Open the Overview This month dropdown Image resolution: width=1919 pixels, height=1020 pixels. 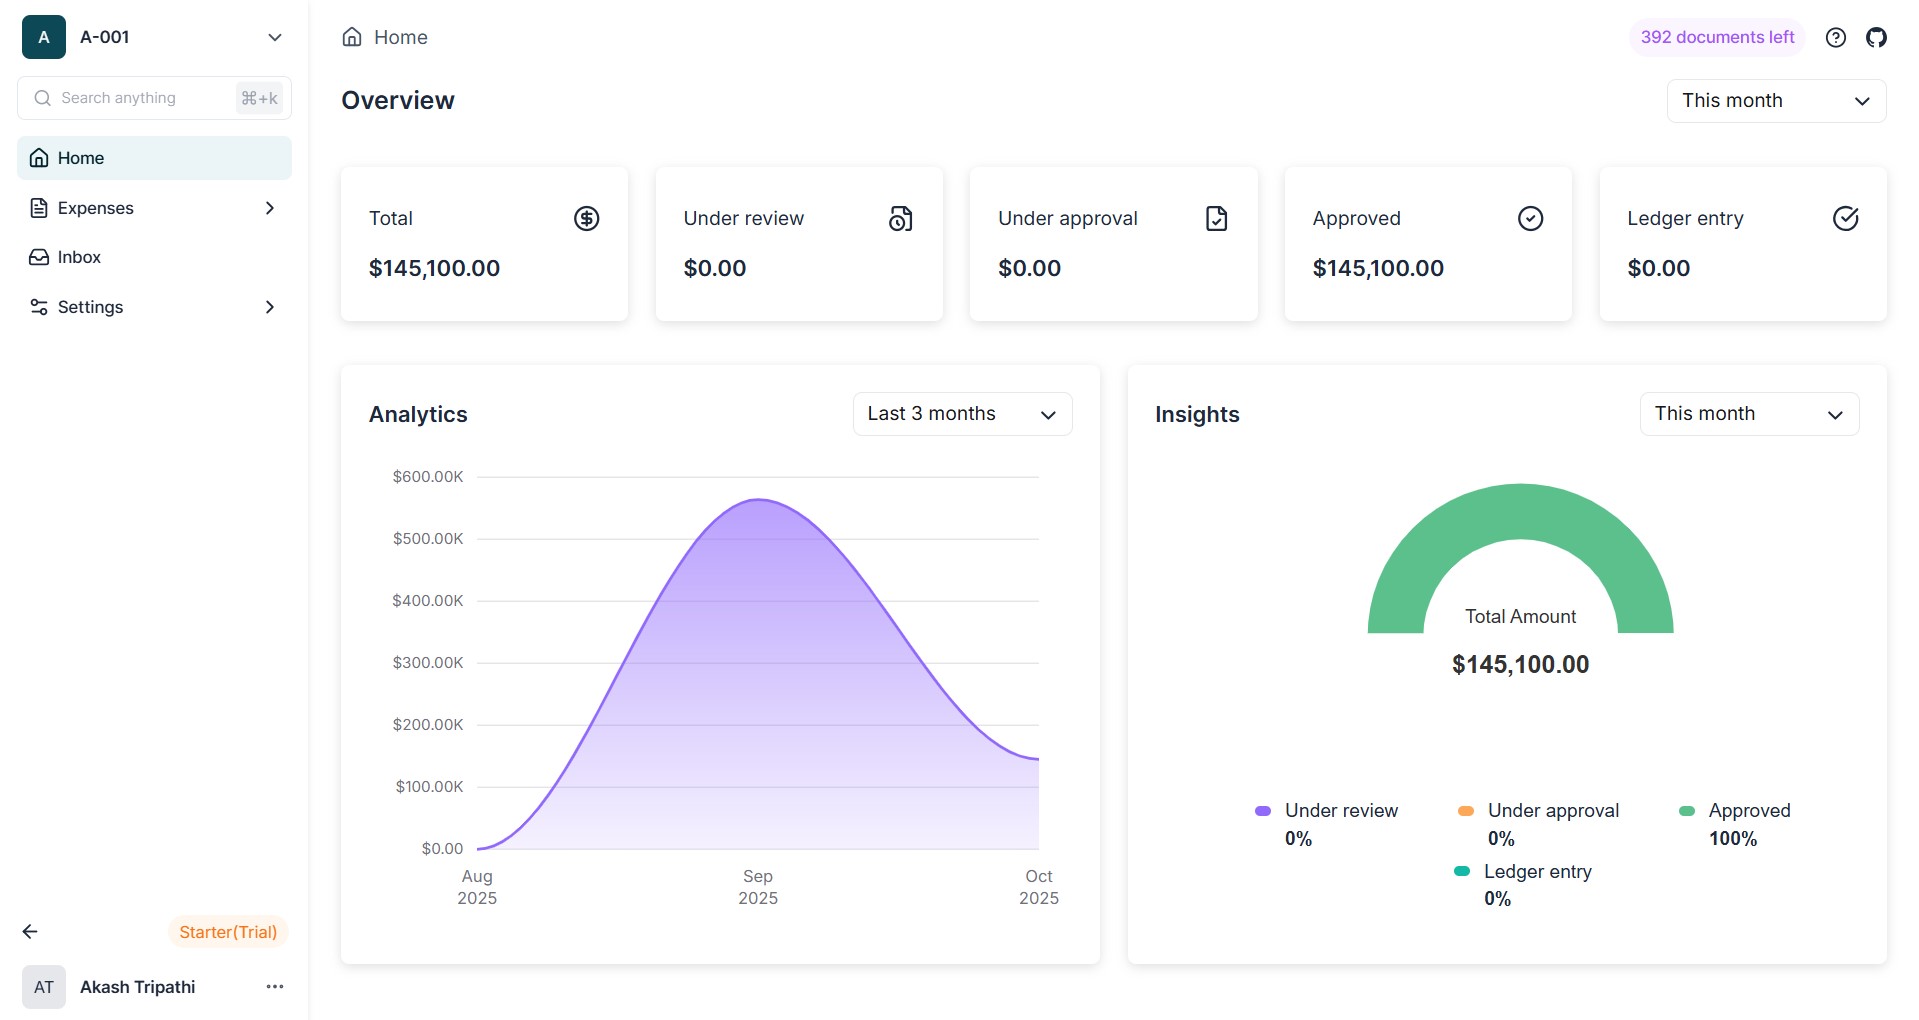pos(1776,101)
